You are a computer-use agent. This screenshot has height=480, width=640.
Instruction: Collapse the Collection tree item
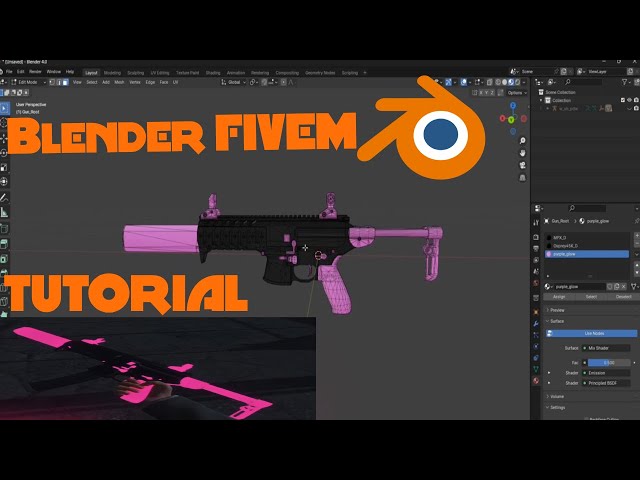click(541, 100)
